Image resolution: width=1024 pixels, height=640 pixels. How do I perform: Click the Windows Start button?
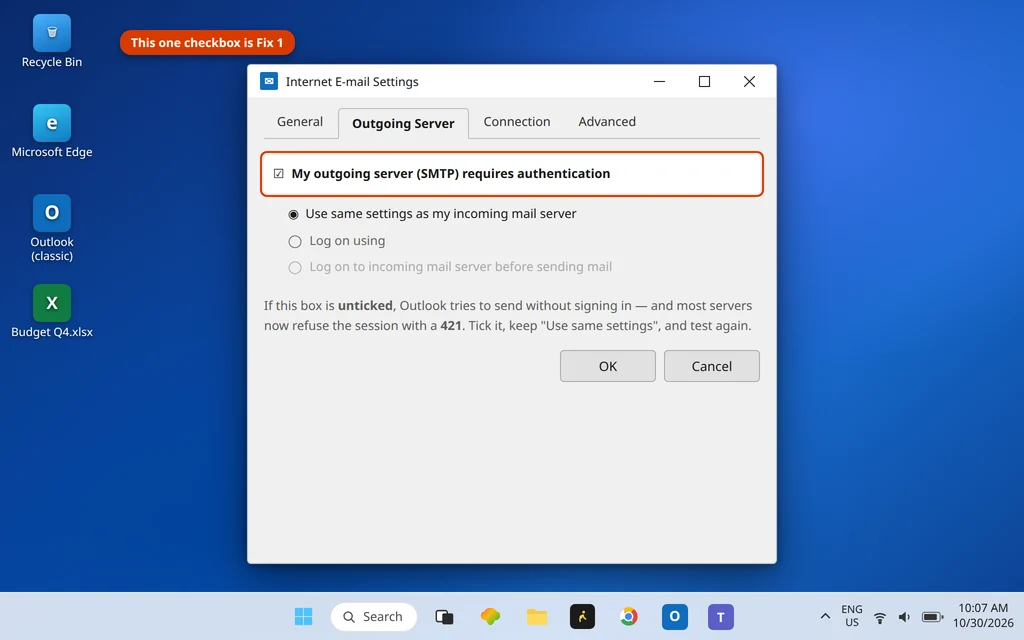[x=303, y=616]
